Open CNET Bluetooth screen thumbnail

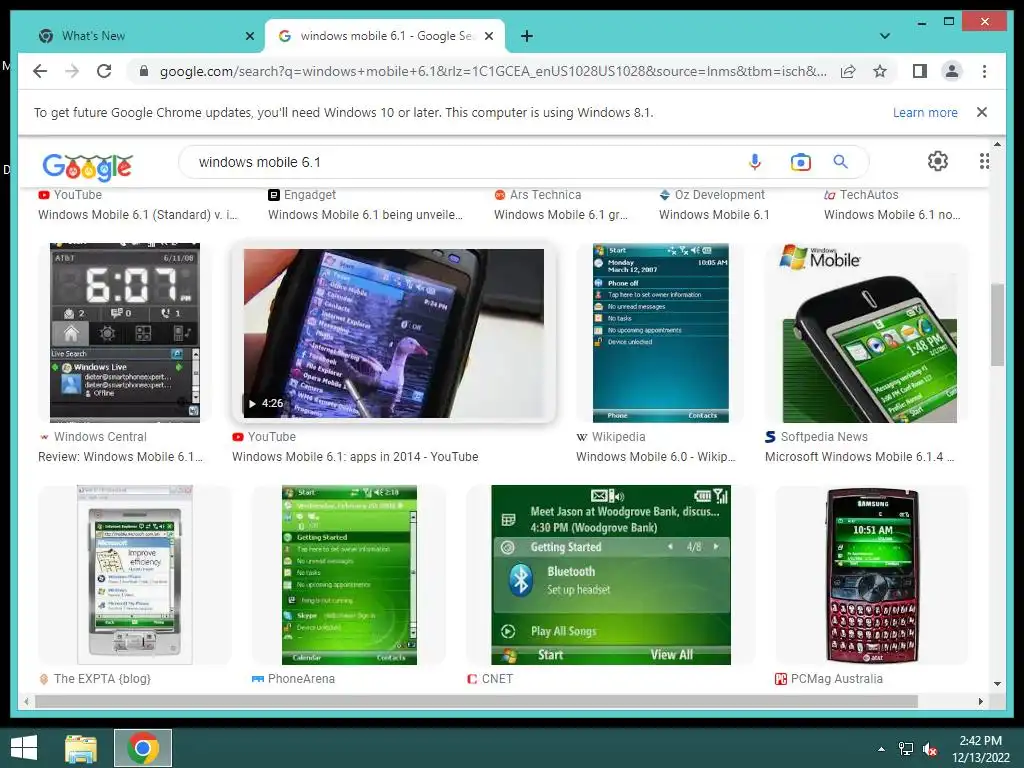coord(611,575)
